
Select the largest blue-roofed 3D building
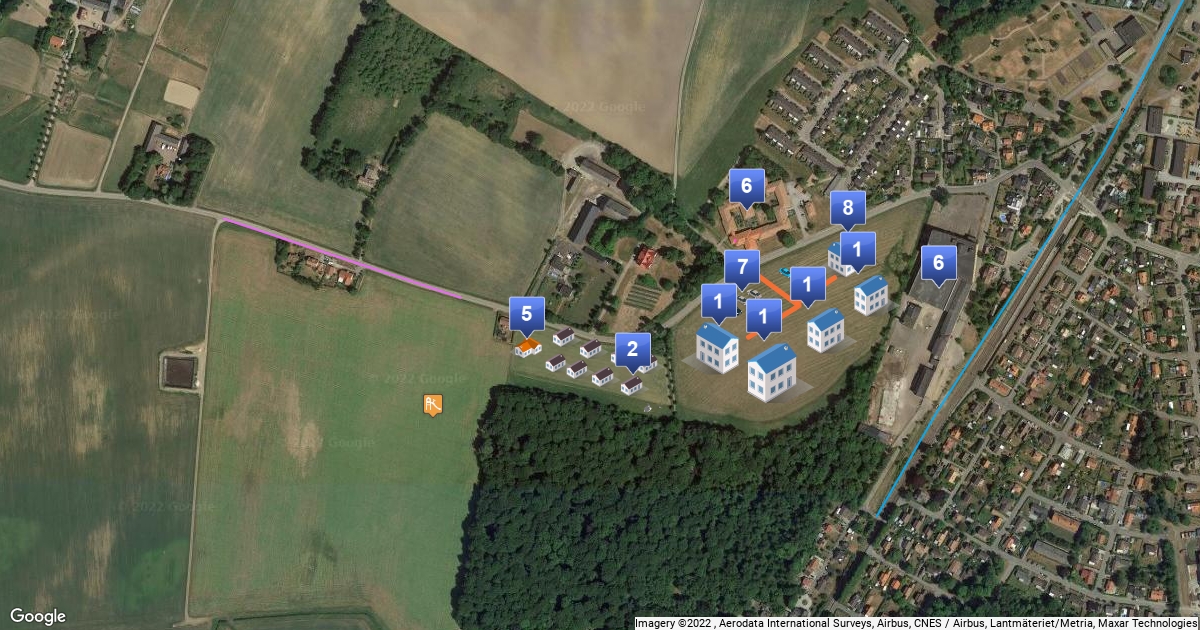772,372
